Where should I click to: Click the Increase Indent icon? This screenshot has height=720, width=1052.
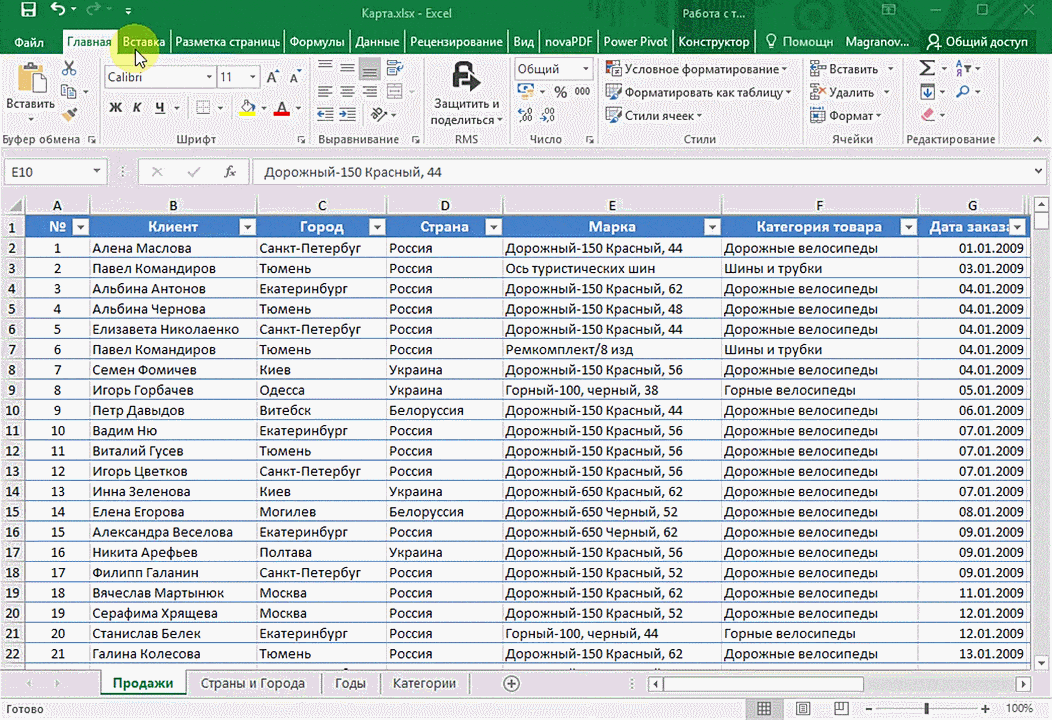347,115
